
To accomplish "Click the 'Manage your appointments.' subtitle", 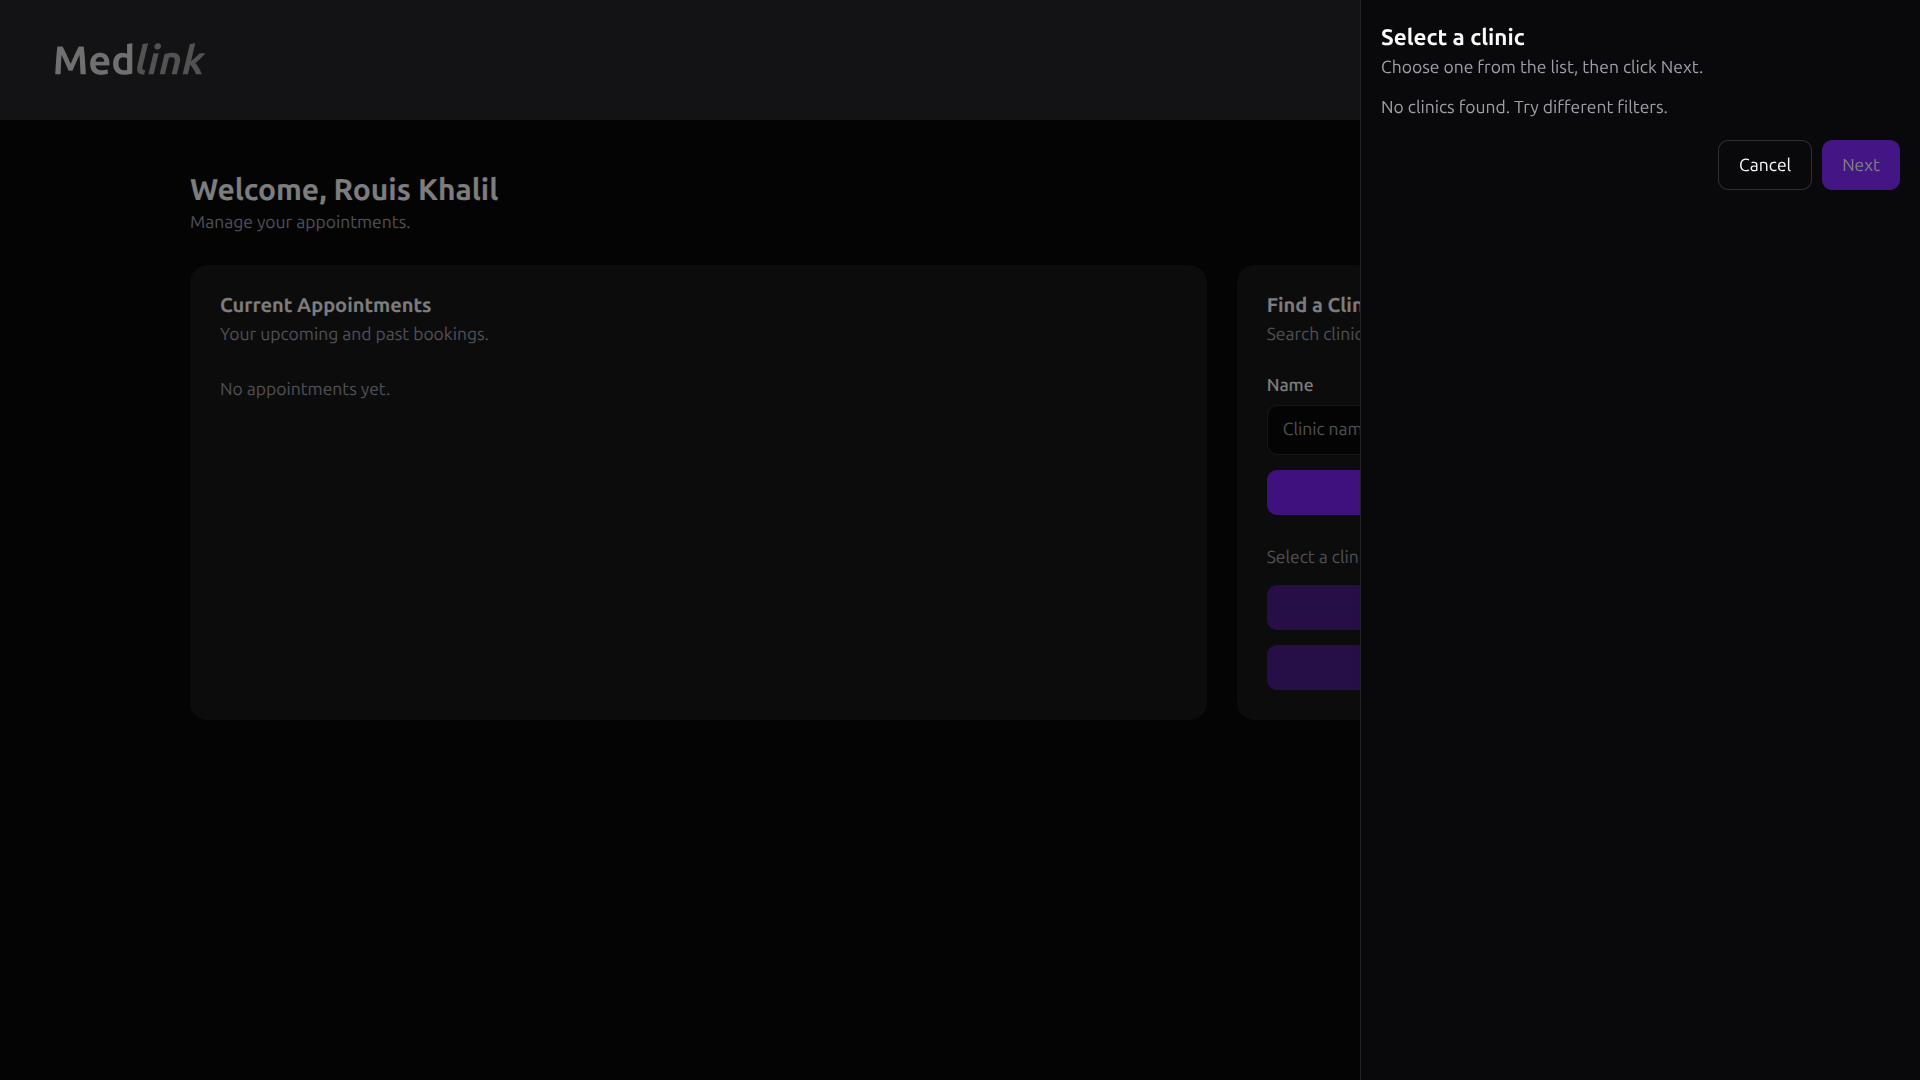I will (300, 222).
